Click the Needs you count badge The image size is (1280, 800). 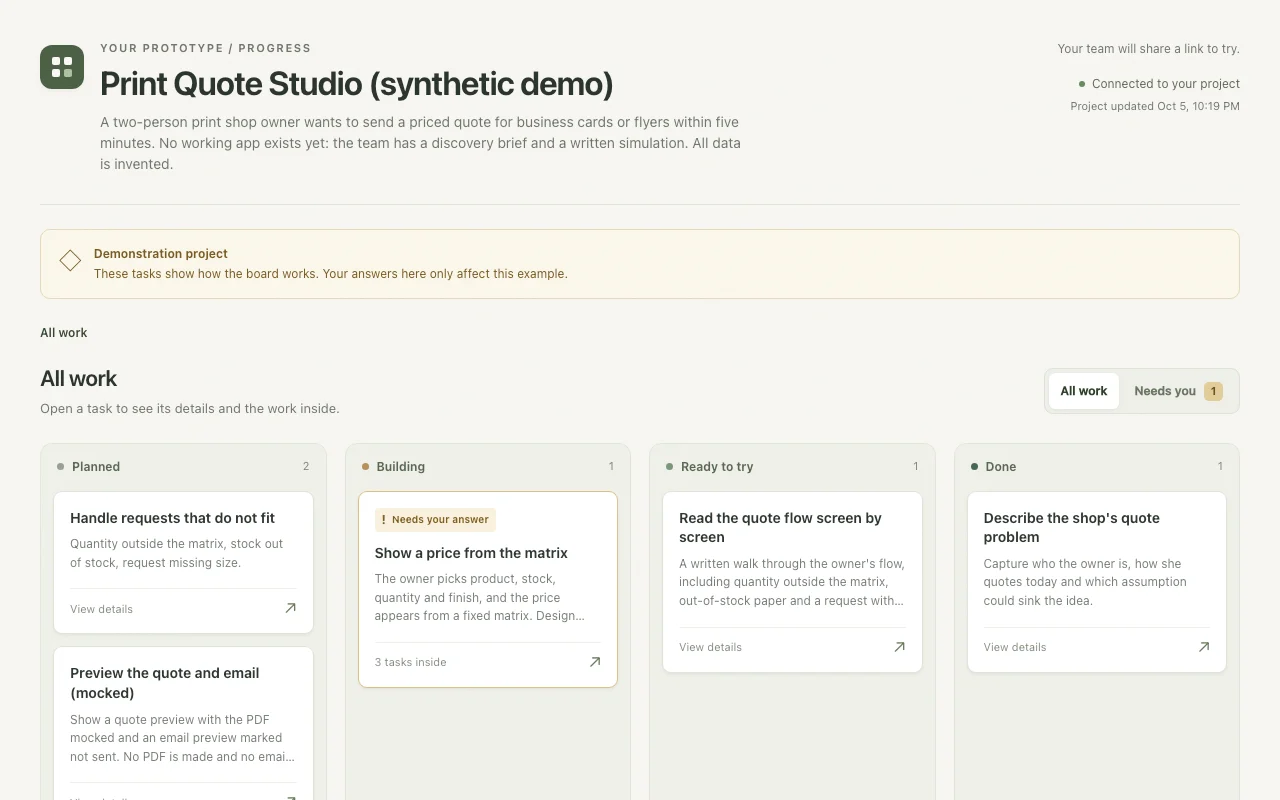(1213, 391)
